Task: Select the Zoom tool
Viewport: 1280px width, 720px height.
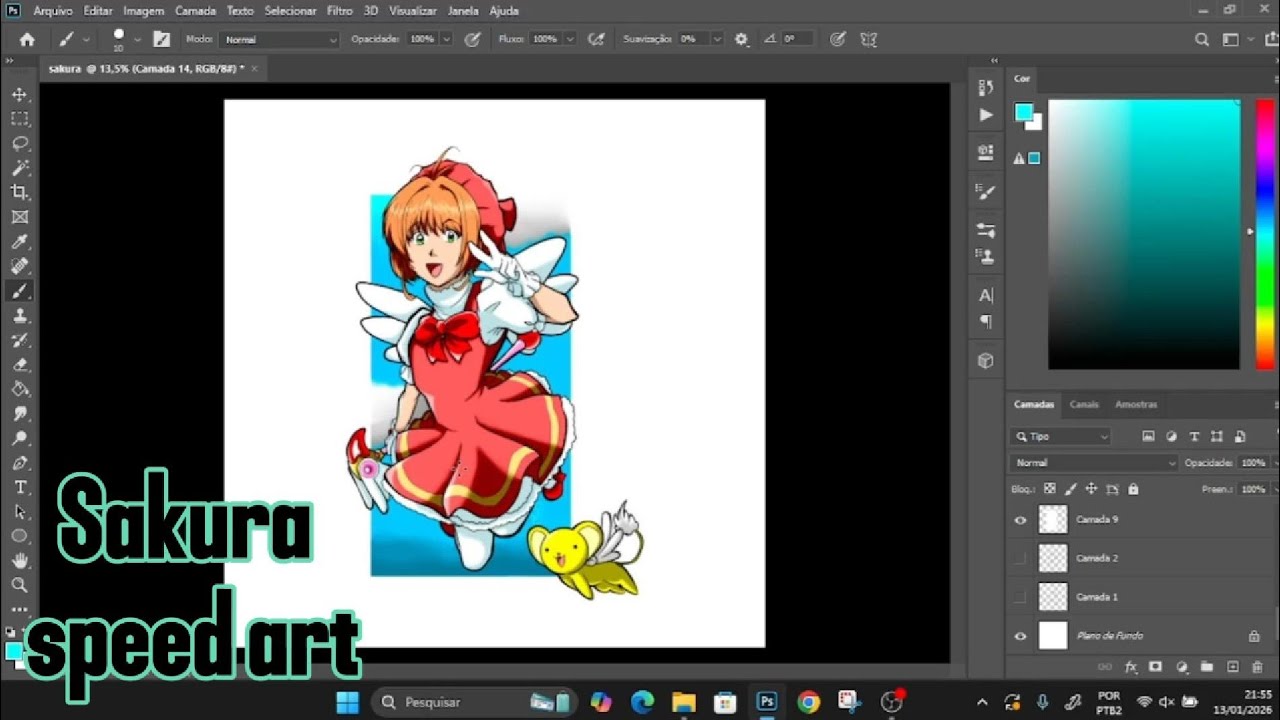Action: pyautogui.click(x=19, y=585)
